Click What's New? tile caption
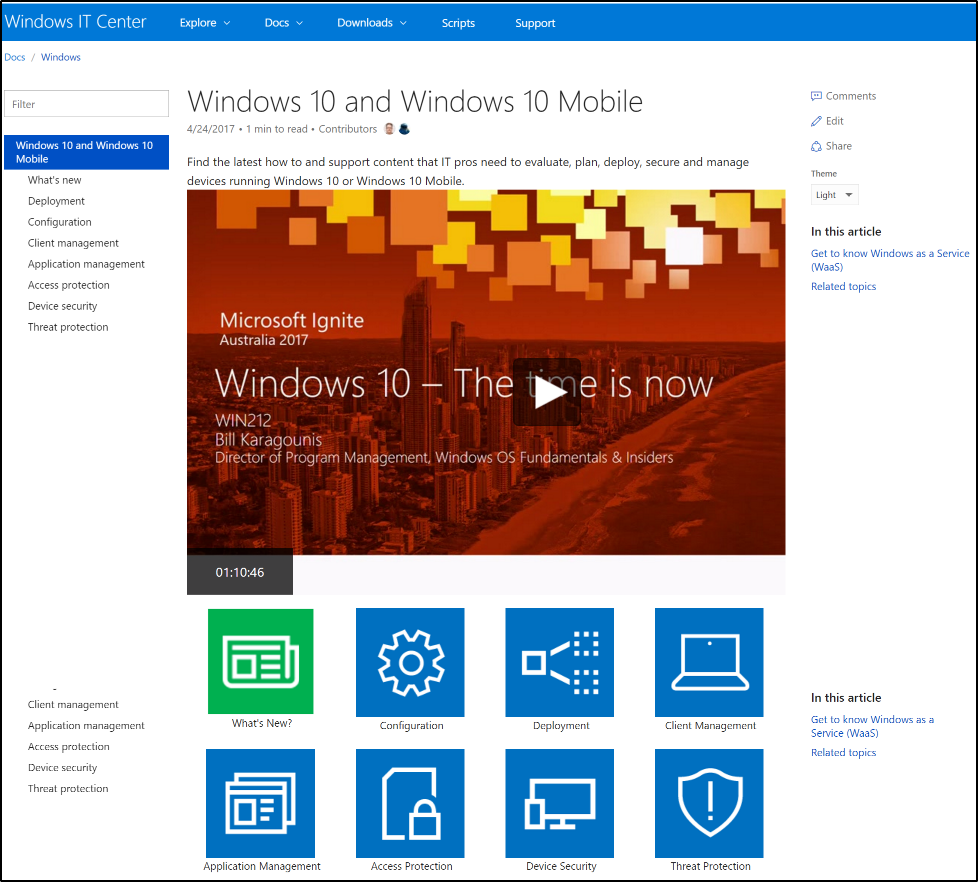The image size is (978, 882). click(x=262, y=723)
